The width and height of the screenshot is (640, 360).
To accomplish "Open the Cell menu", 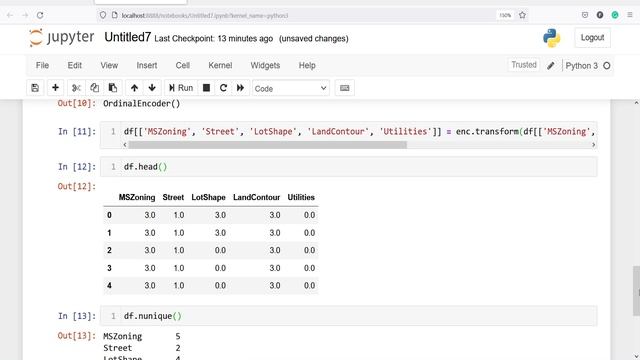I will pos(182,65).
